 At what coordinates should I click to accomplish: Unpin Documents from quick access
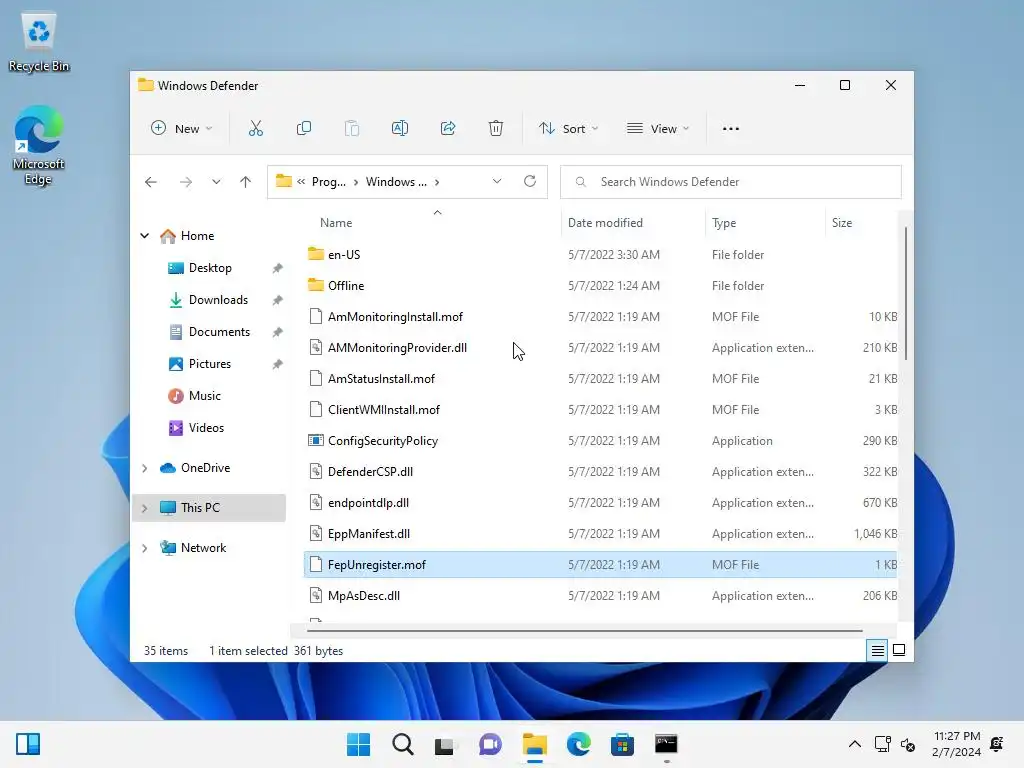click(278, 332)
